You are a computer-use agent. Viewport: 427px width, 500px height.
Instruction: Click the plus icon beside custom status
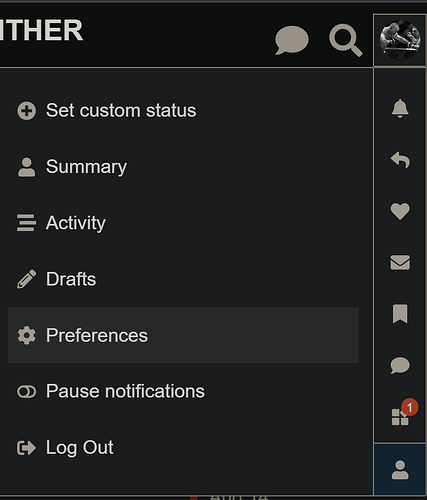click(x=27, y=111)
